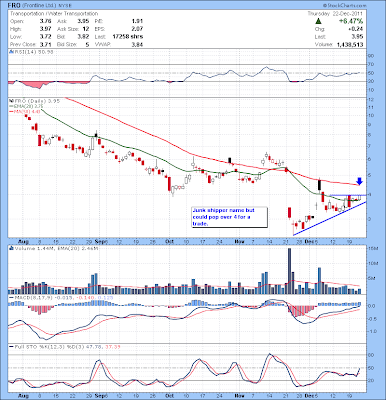Click the Open value 3.76
The width and height of the screenshot is (386, 400).
46,21
